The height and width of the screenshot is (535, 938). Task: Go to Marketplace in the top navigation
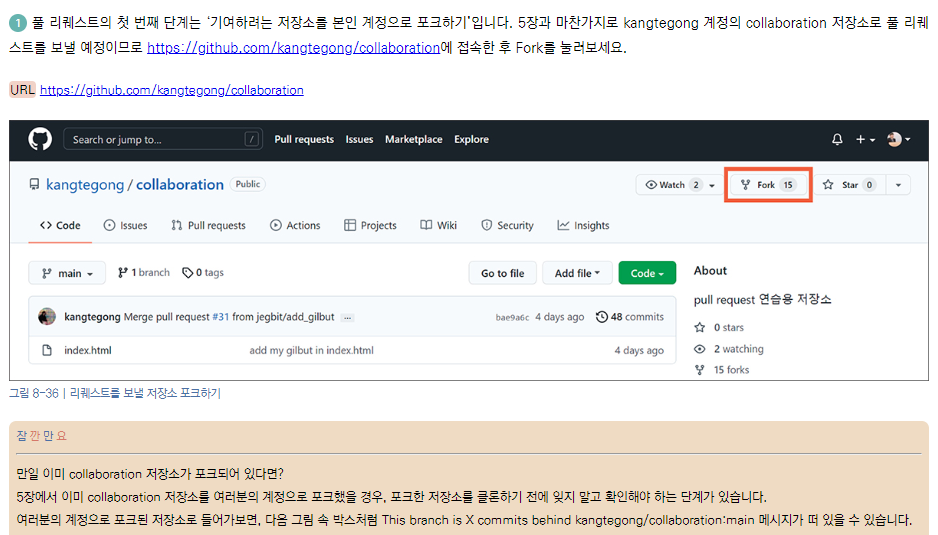click(x=413, y=139)
